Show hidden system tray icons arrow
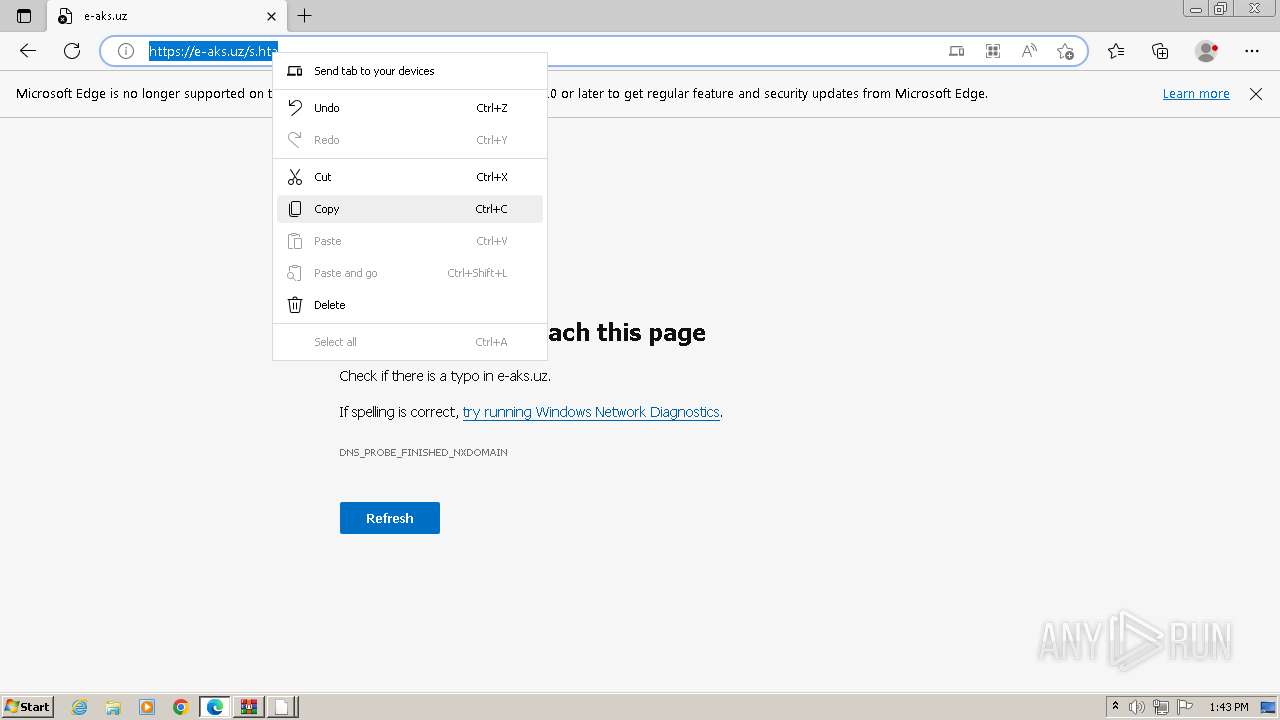 pyautogui.click(x=1116, y=707)
